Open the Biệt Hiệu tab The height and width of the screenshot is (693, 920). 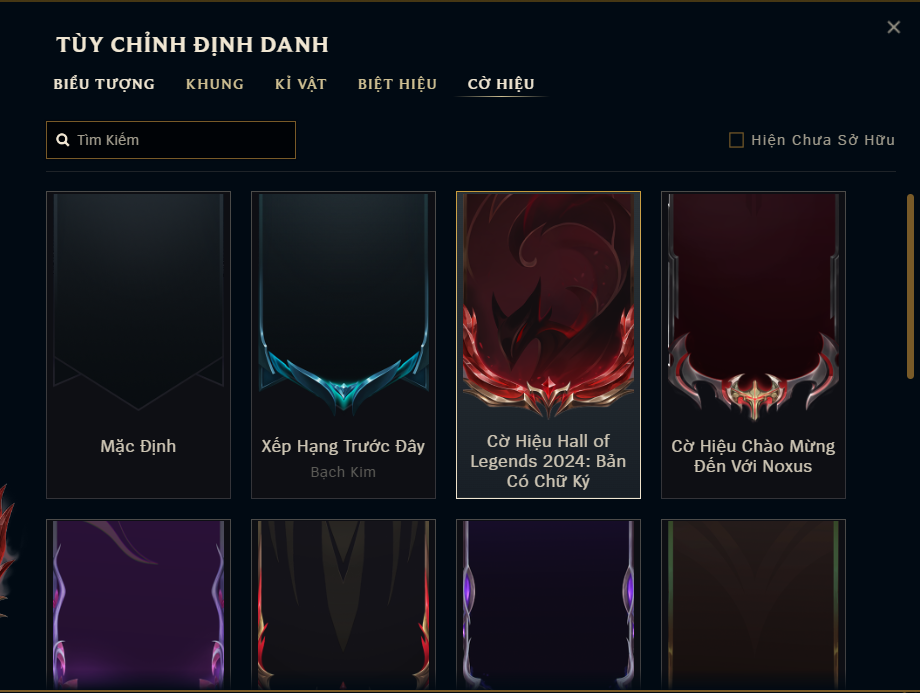pos(397,84)
